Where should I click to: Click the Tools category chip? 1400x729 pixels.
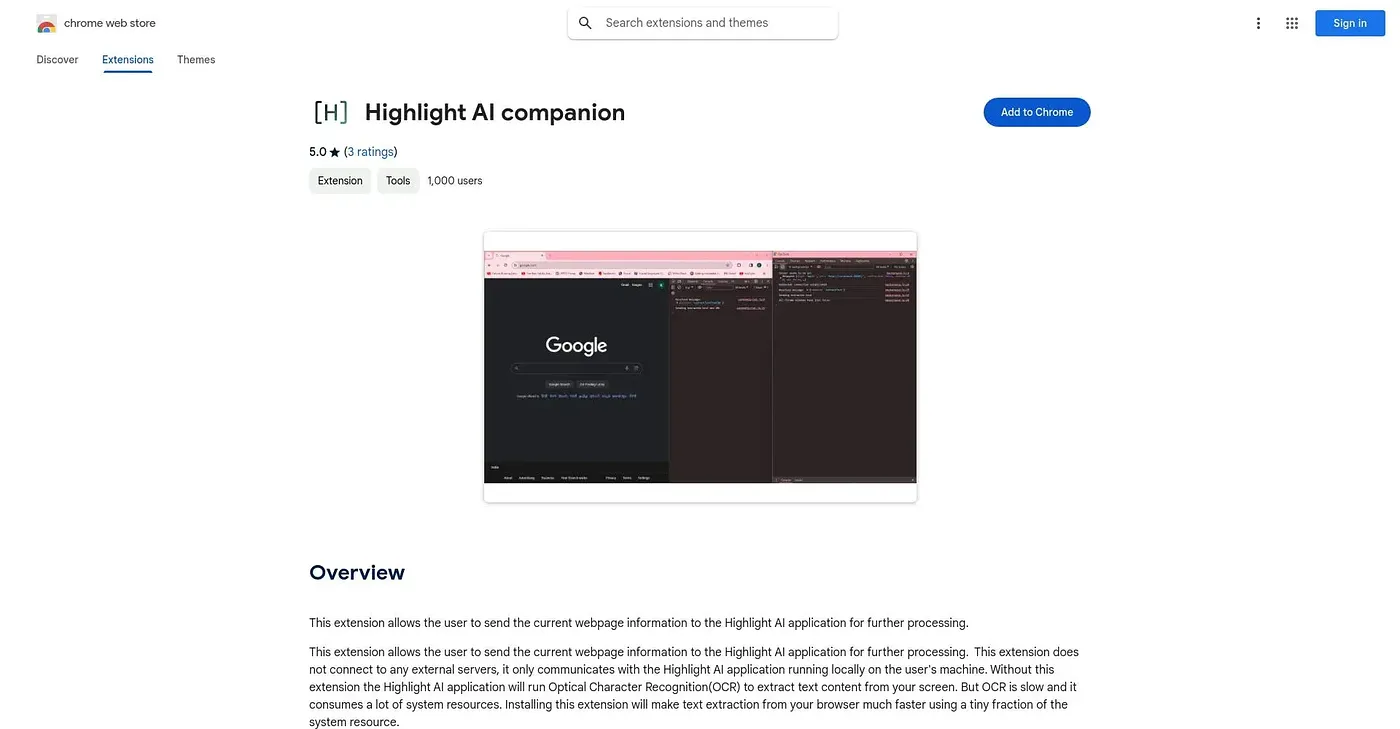point(398,181)
